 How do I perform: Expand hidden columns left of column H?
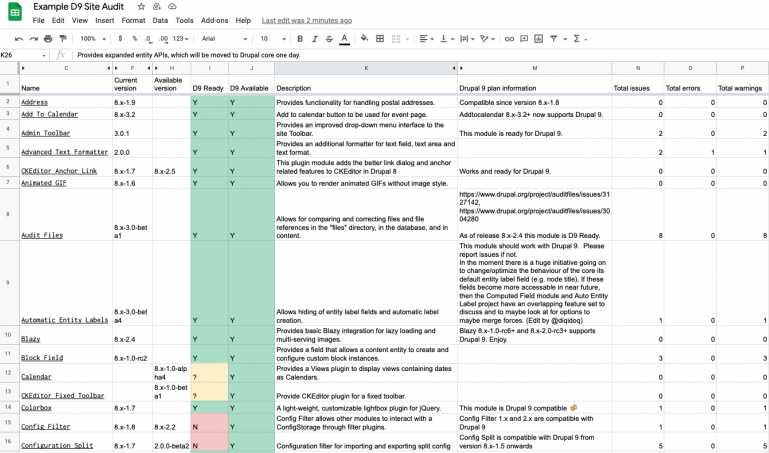pyautogui.click(x=156, y=68)
